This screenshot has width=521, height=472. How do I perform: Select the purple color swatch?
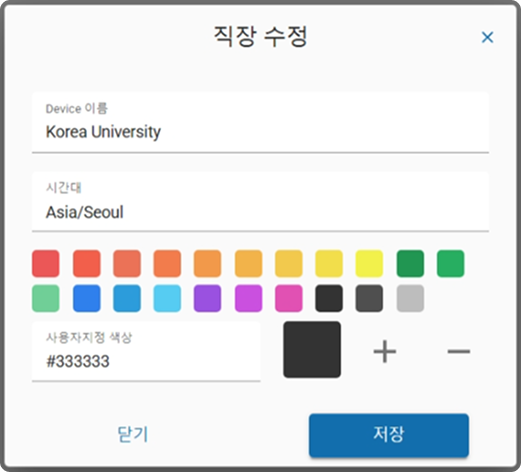pyautogui.click(x=207, y=298)
